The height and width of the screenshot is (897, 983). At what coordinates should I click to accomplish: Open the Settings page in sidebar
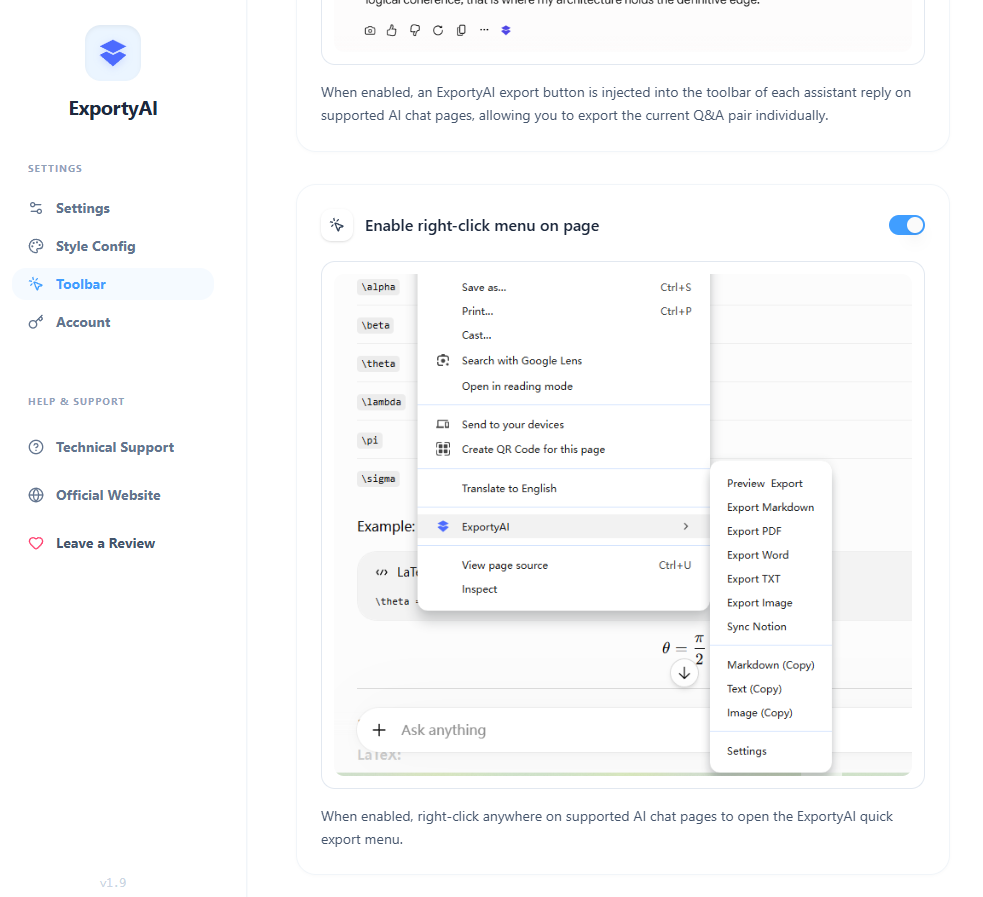[x=113, y=208]
